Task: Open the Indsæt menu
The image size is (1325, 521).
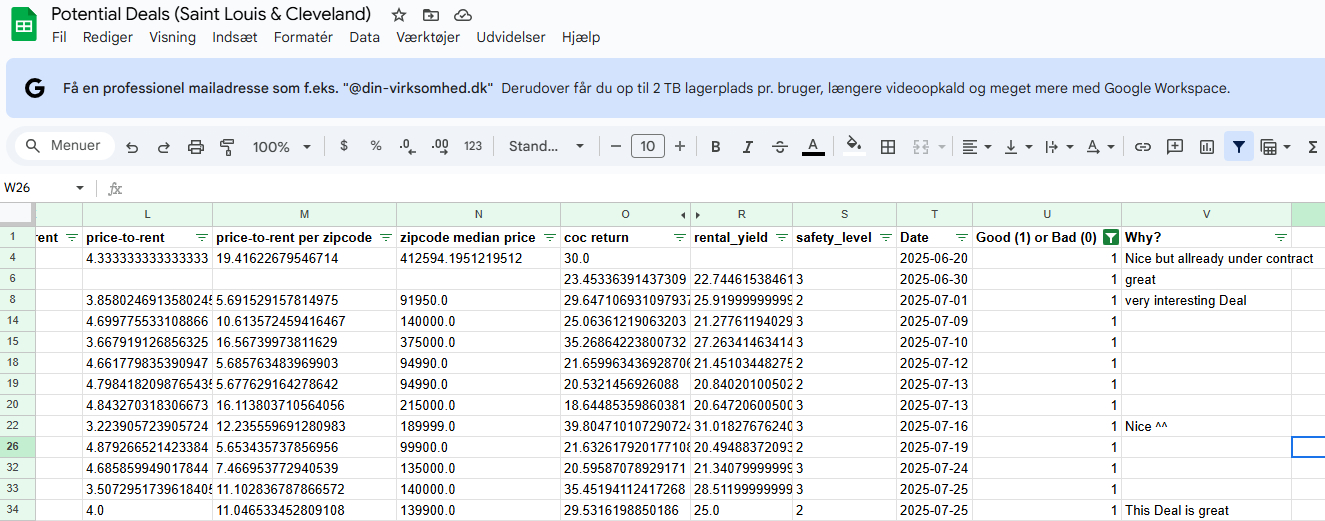Action: 235,37
